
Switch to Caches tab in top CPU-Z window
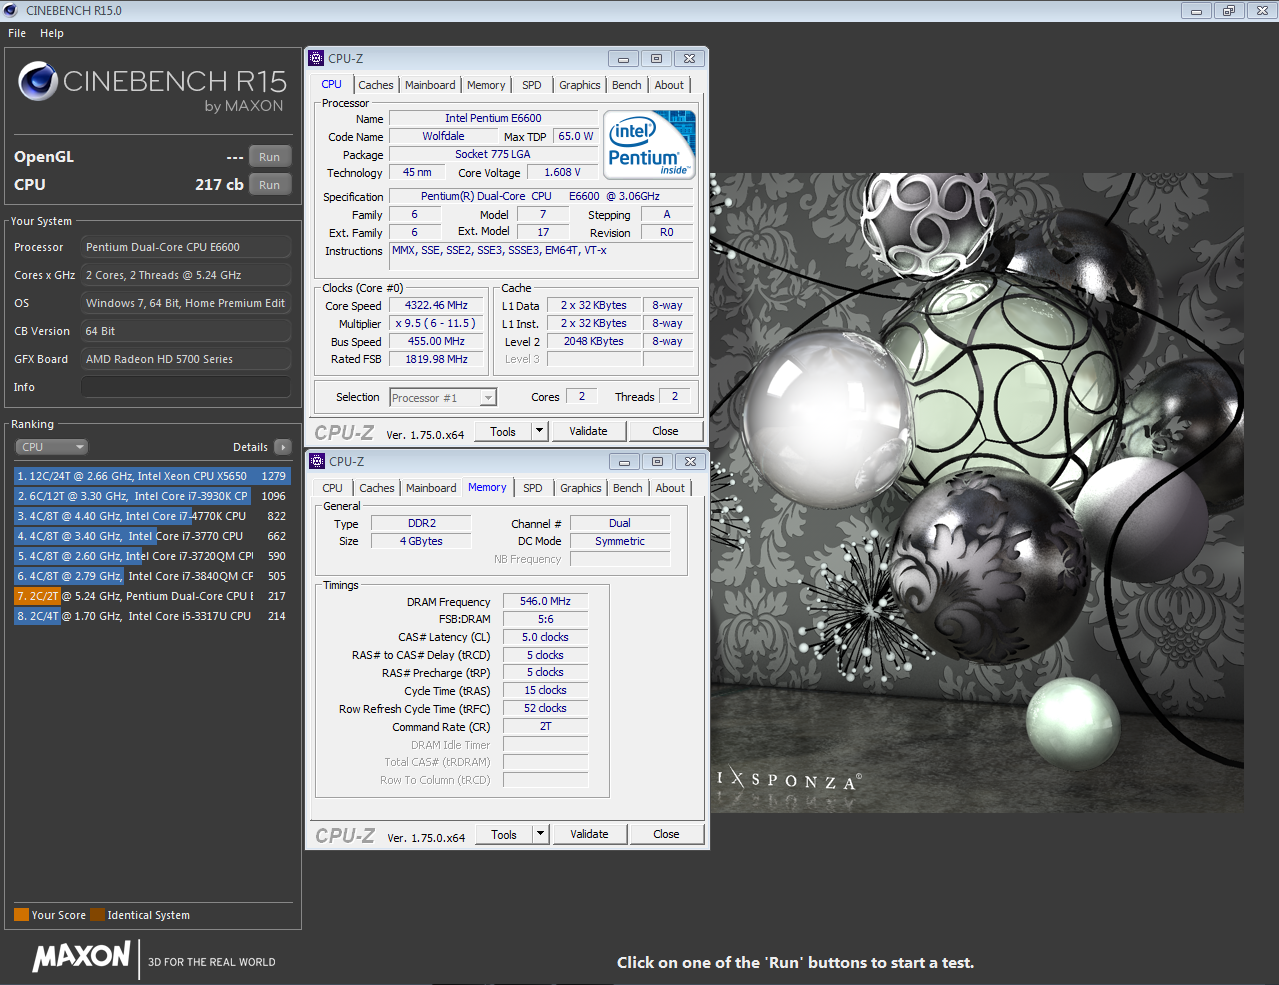(x=376, y=85)
